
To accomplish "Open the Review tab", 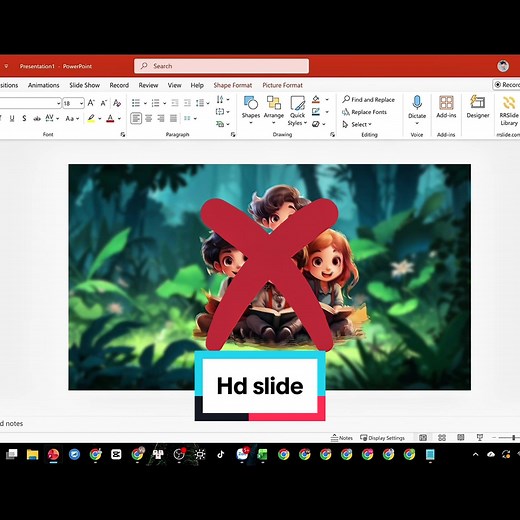I will point(148,85).
